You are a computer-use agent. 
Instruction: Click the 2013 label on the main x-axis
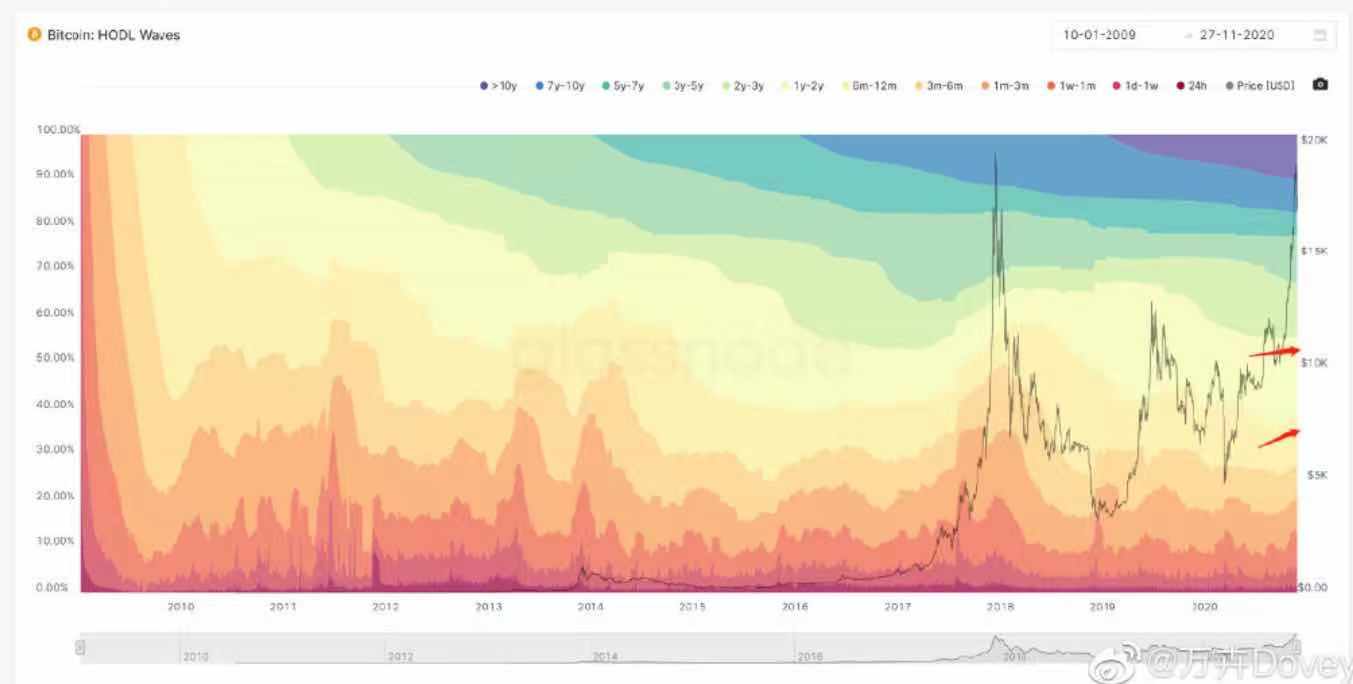pyautogui.click(x=488, y=606)
